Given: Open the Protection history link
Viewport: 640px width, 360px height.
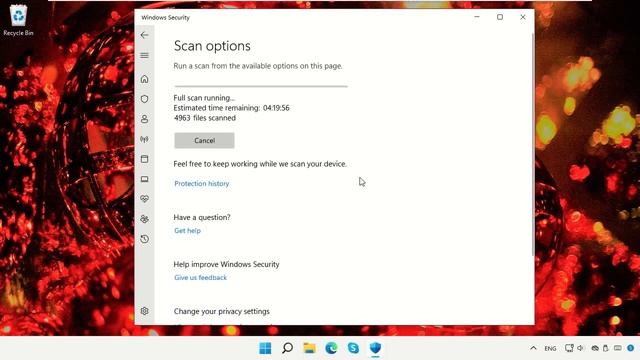Looking at the screenshot, I should coord(202,184).
